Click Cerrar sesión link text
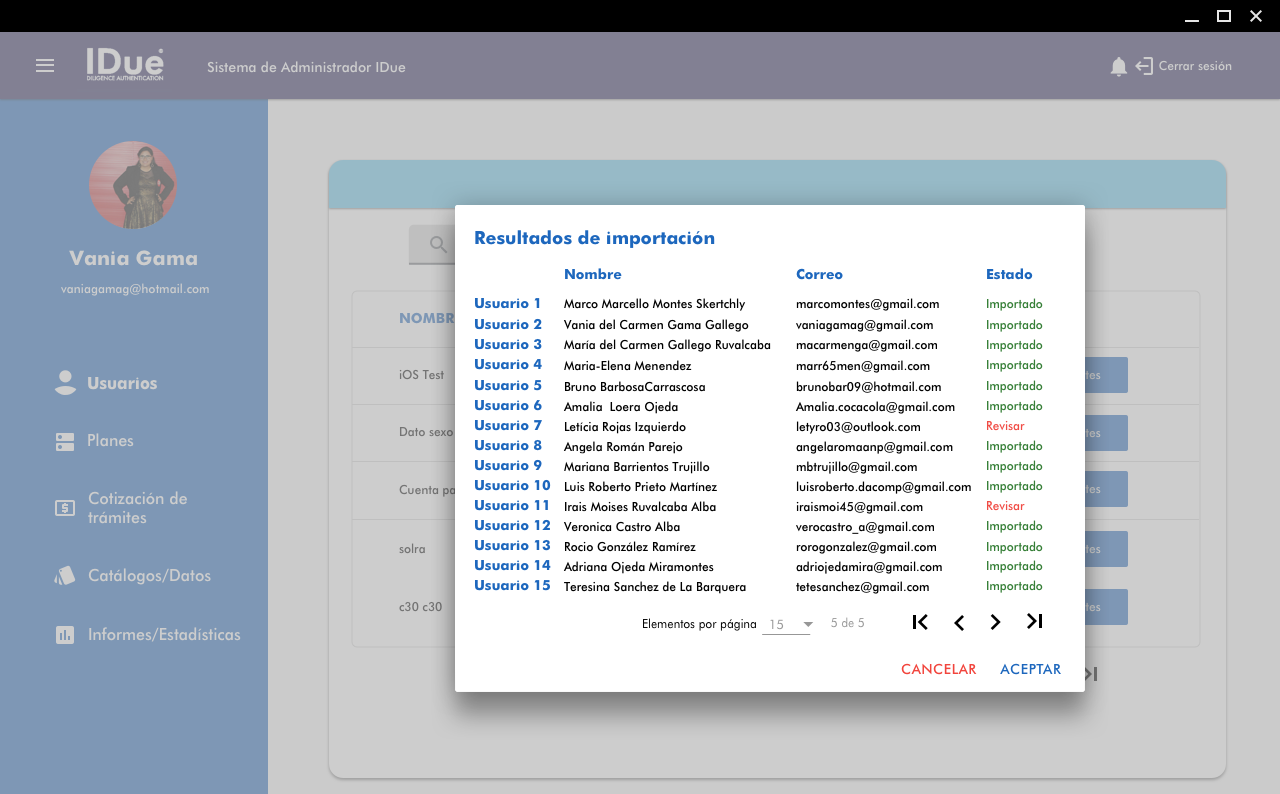Screen dimensions: 1280x794 point(1195,67)
